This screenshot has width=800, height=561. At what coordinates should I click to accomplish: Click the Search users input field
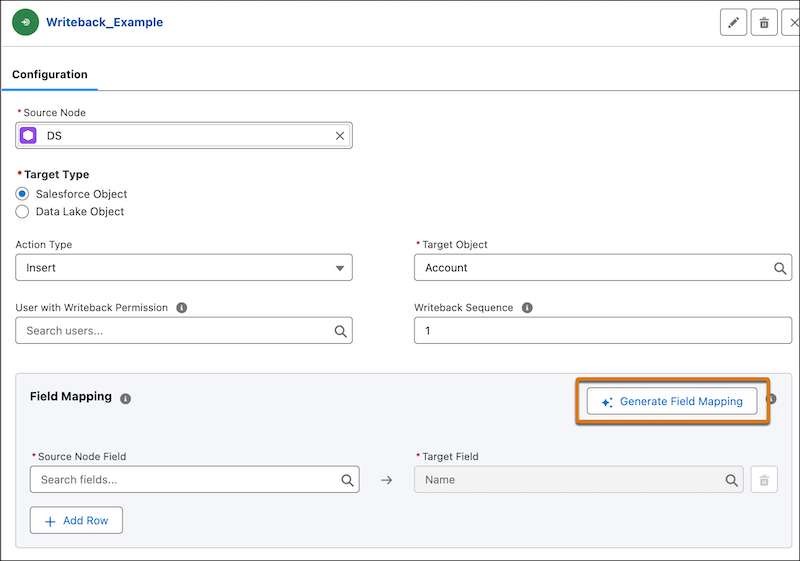(x=184, y=330)
